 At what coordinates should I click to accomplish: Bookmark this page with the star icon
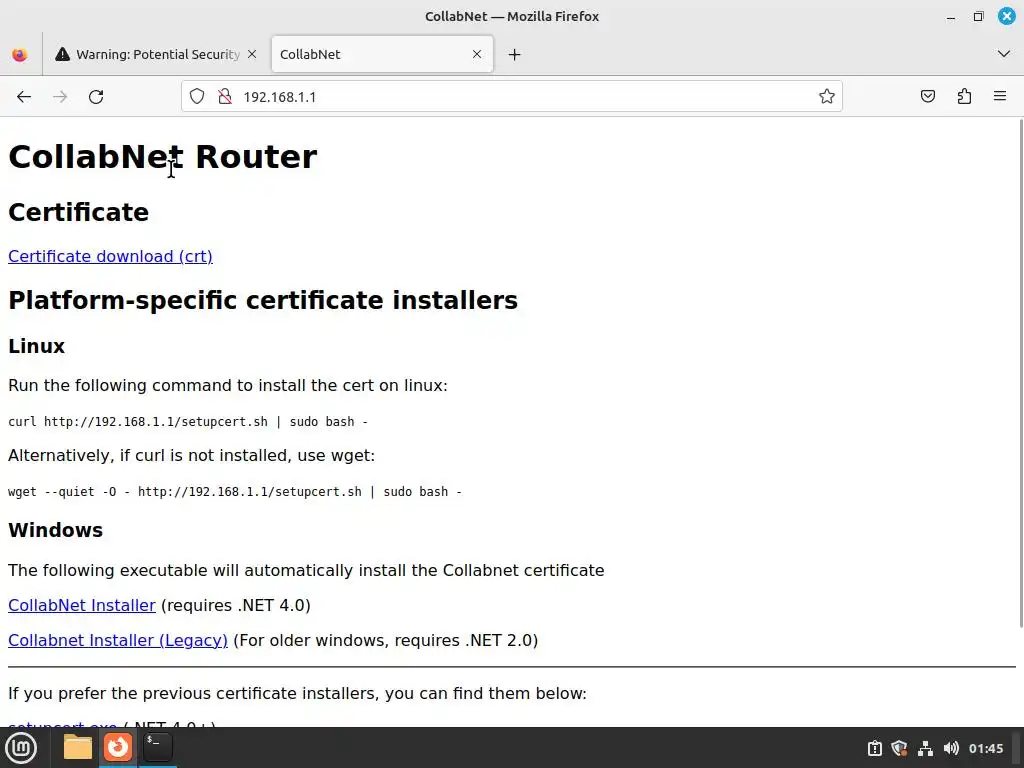[x=827, y=97]
